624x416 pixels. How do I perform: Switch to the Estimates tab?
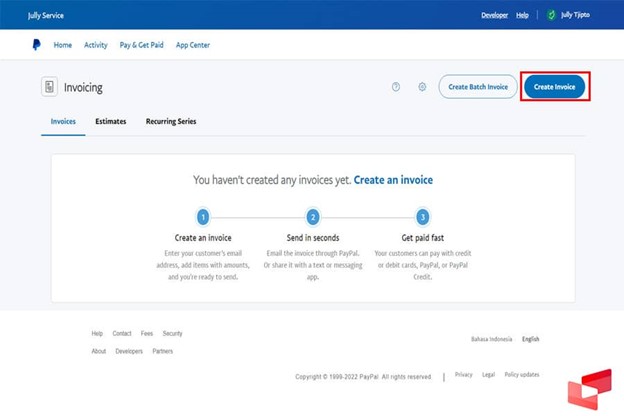pos(110,121)
